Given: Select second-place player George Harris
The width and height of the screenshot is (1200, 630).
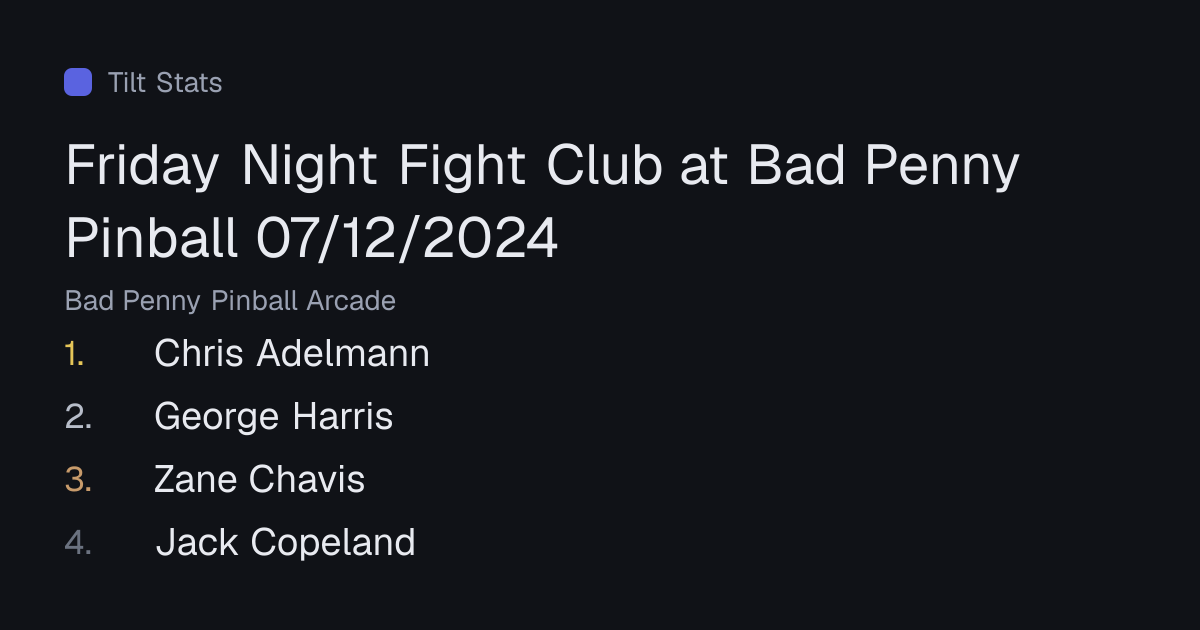Looking at the screenshot, I should click(274, 416).
